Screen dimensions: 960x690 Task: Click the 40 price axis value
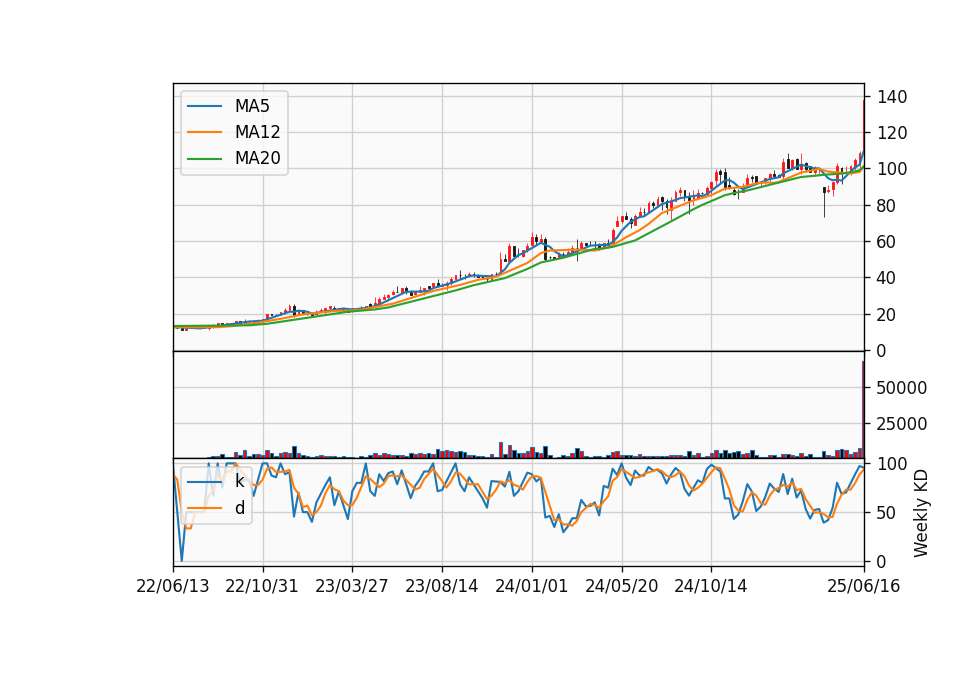point(887,278)
